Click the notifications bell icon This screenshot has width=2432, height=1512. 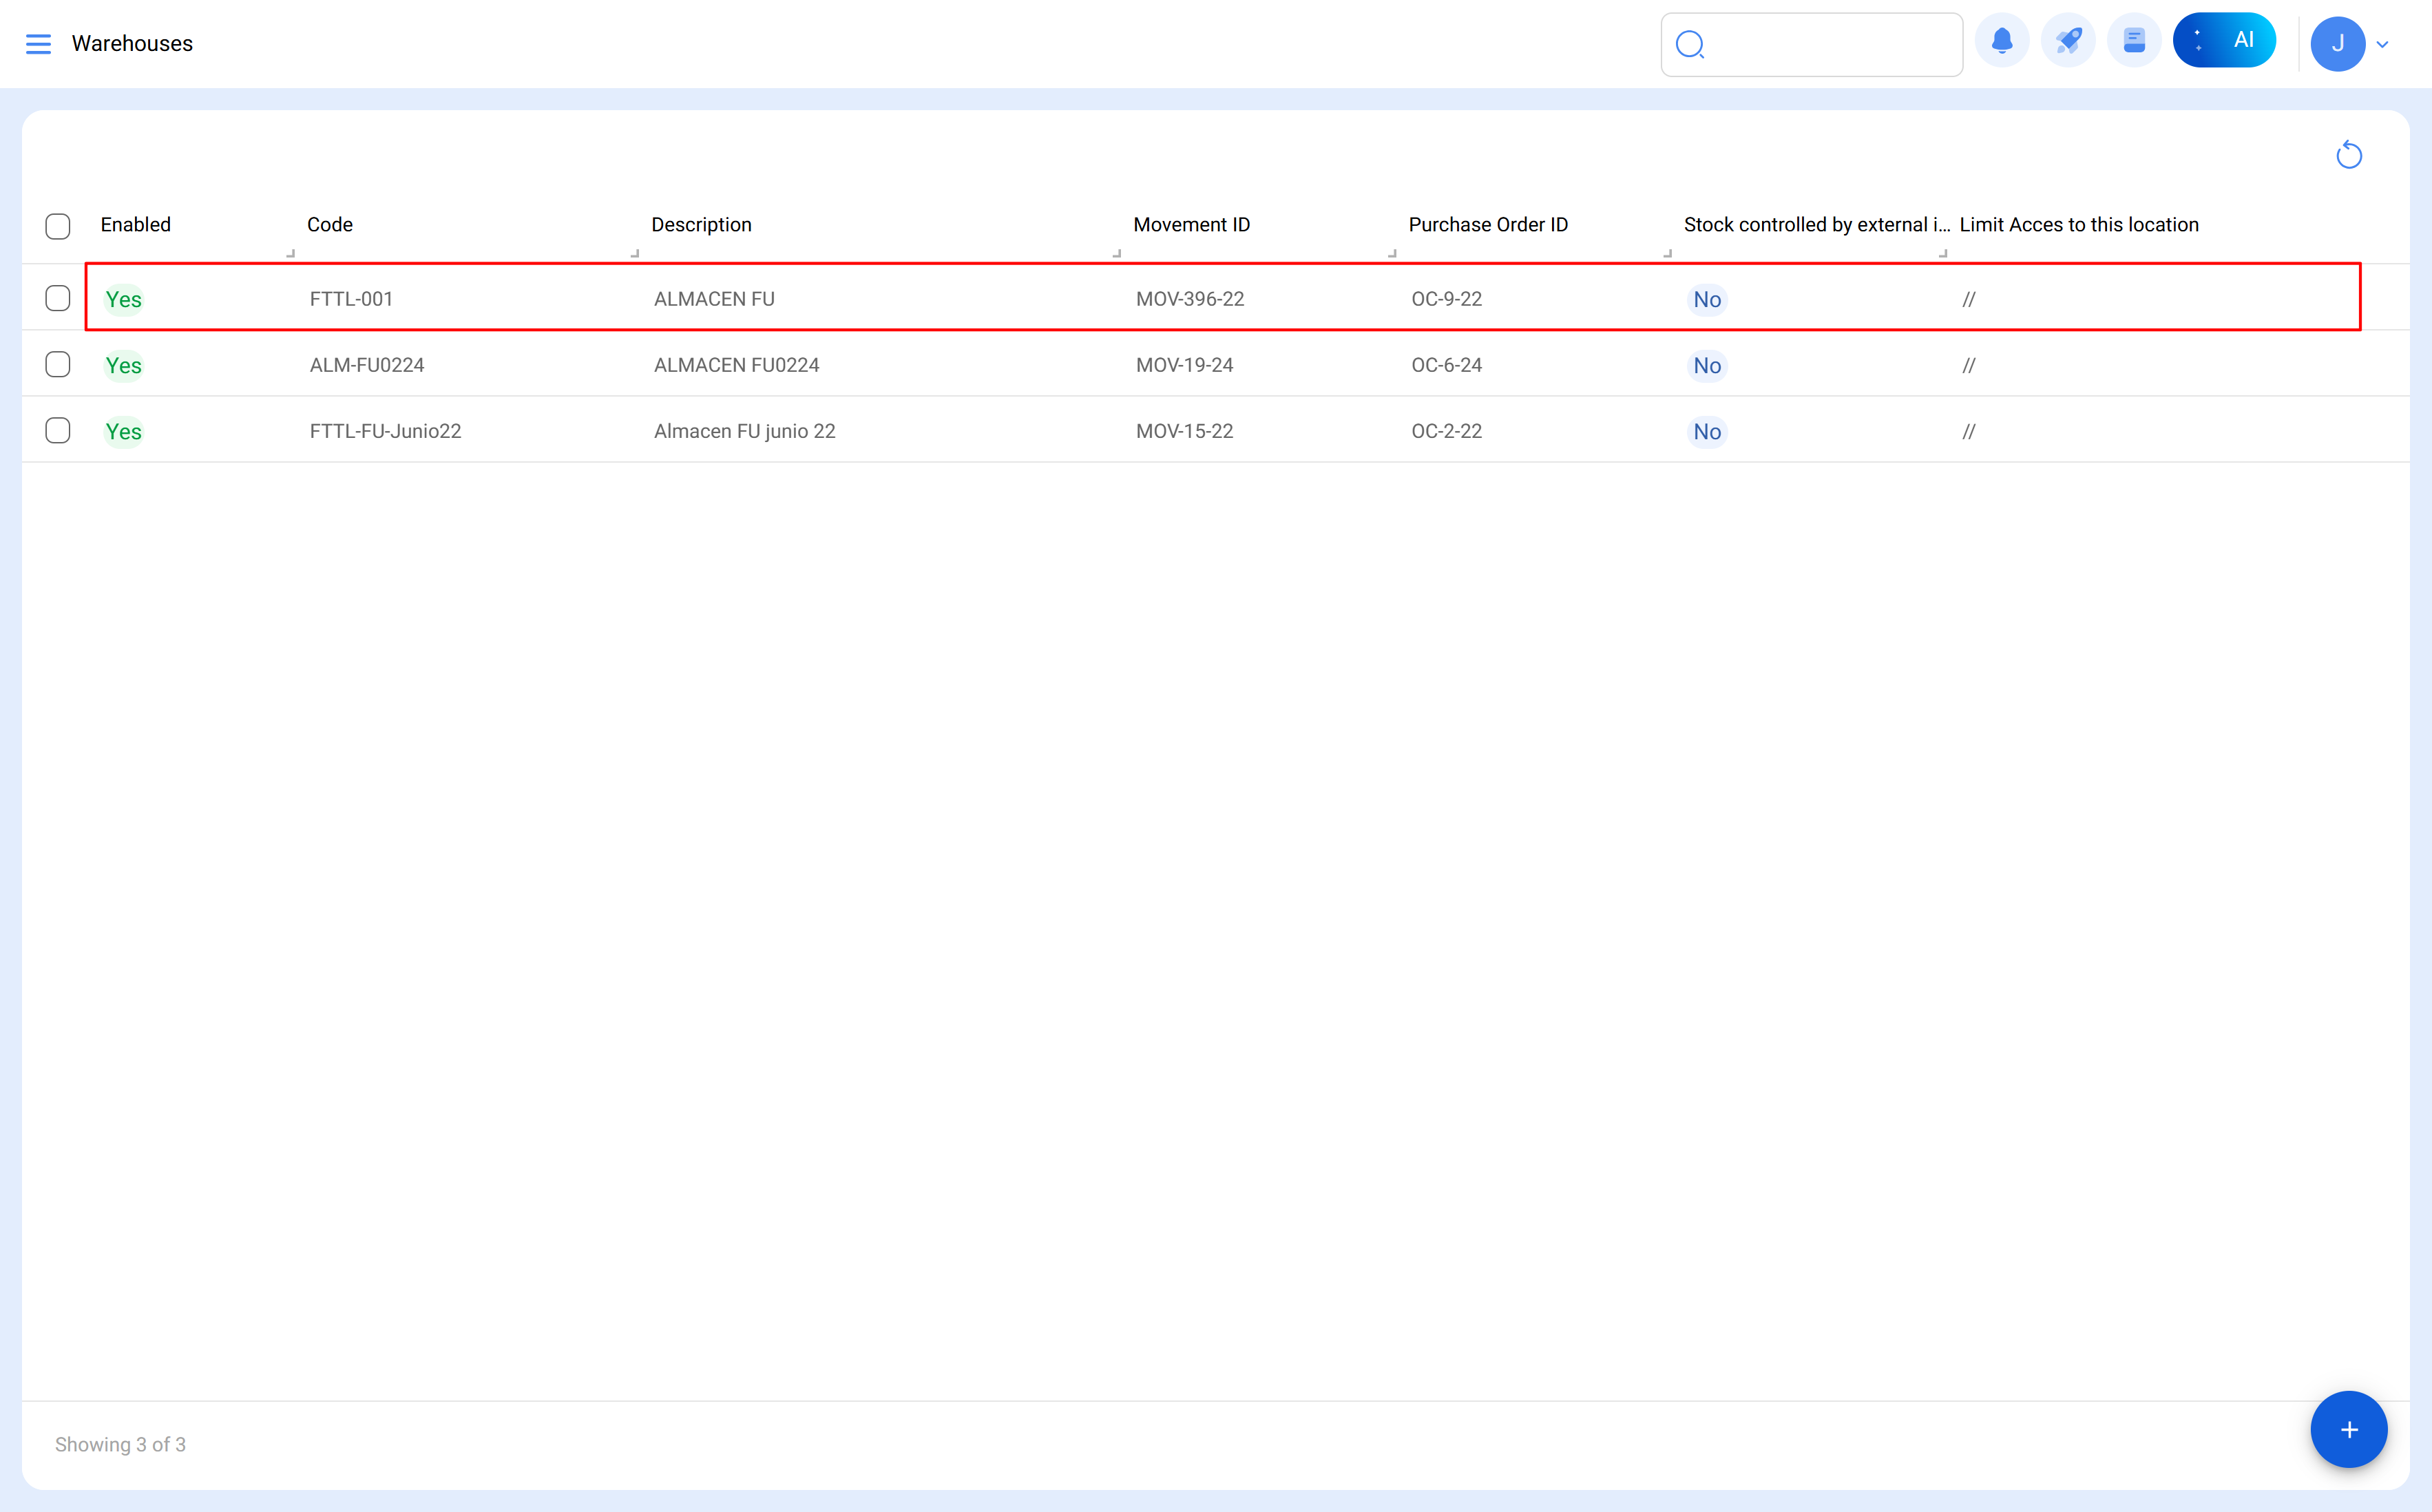pos(2001,41)
